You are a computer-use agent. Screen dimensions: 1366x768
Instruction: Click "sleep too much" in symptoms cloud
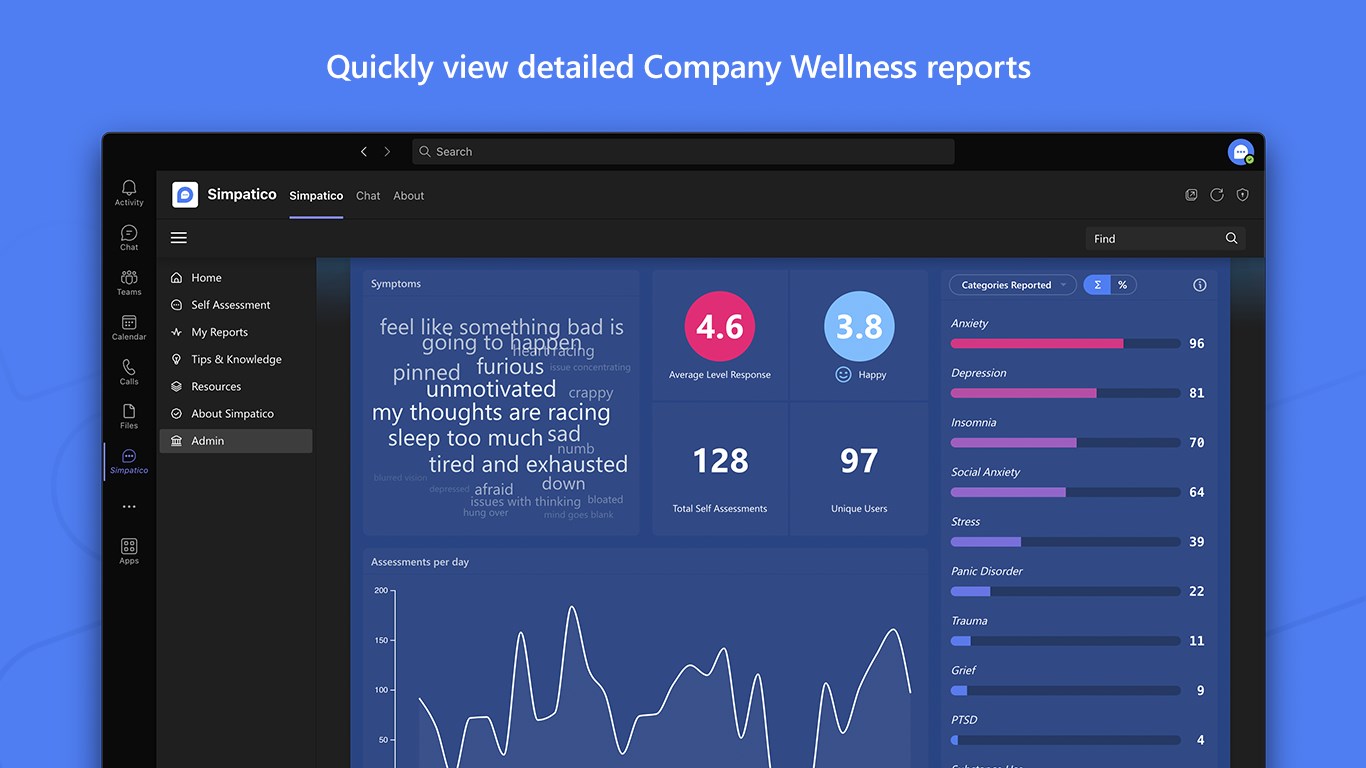(x=465, y=438)
